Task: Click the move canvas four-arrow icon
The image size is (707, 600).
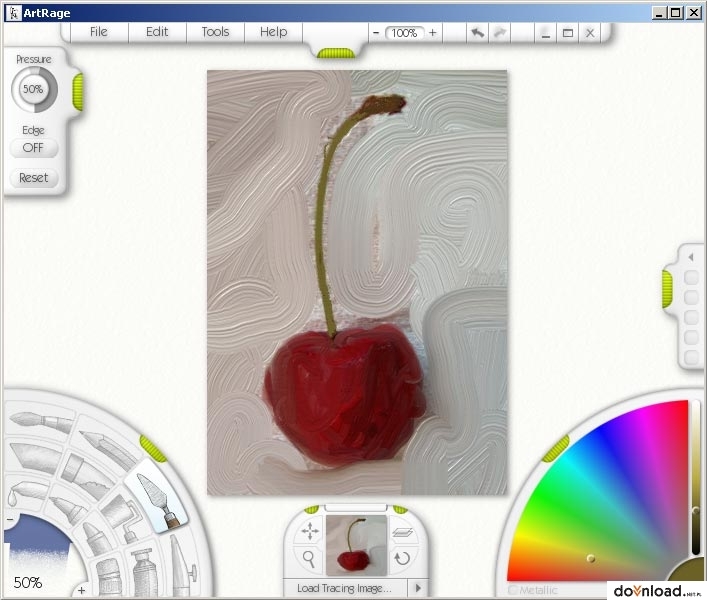Action: [x=309, y=531]
